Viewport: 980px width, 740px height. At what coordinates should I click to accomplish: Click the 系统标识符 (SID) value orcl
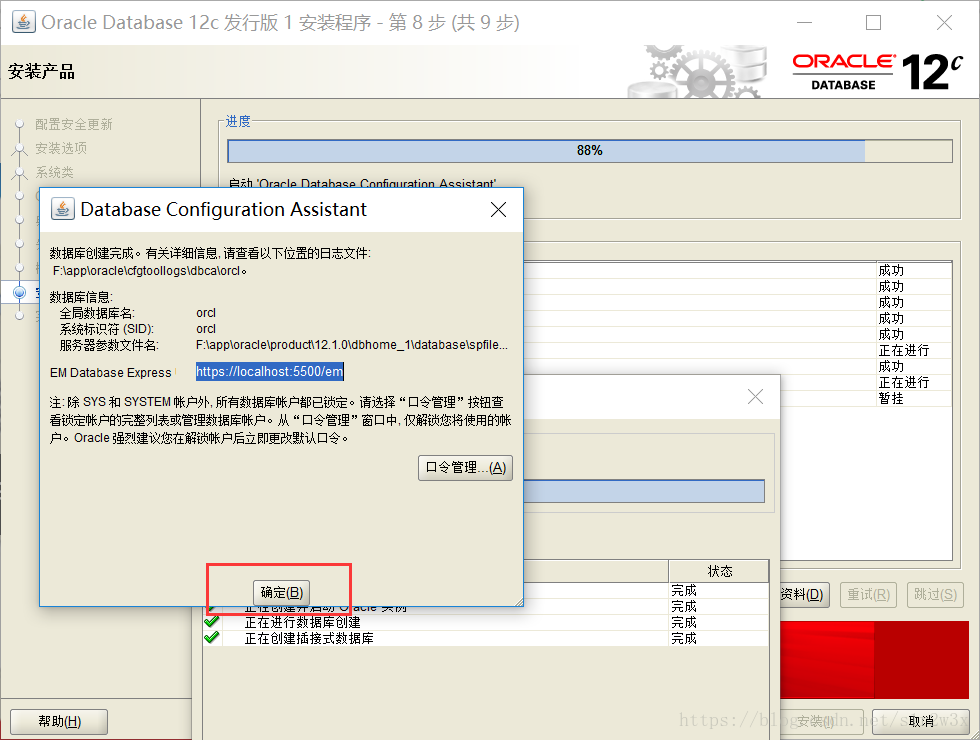[x=206, y=329]
